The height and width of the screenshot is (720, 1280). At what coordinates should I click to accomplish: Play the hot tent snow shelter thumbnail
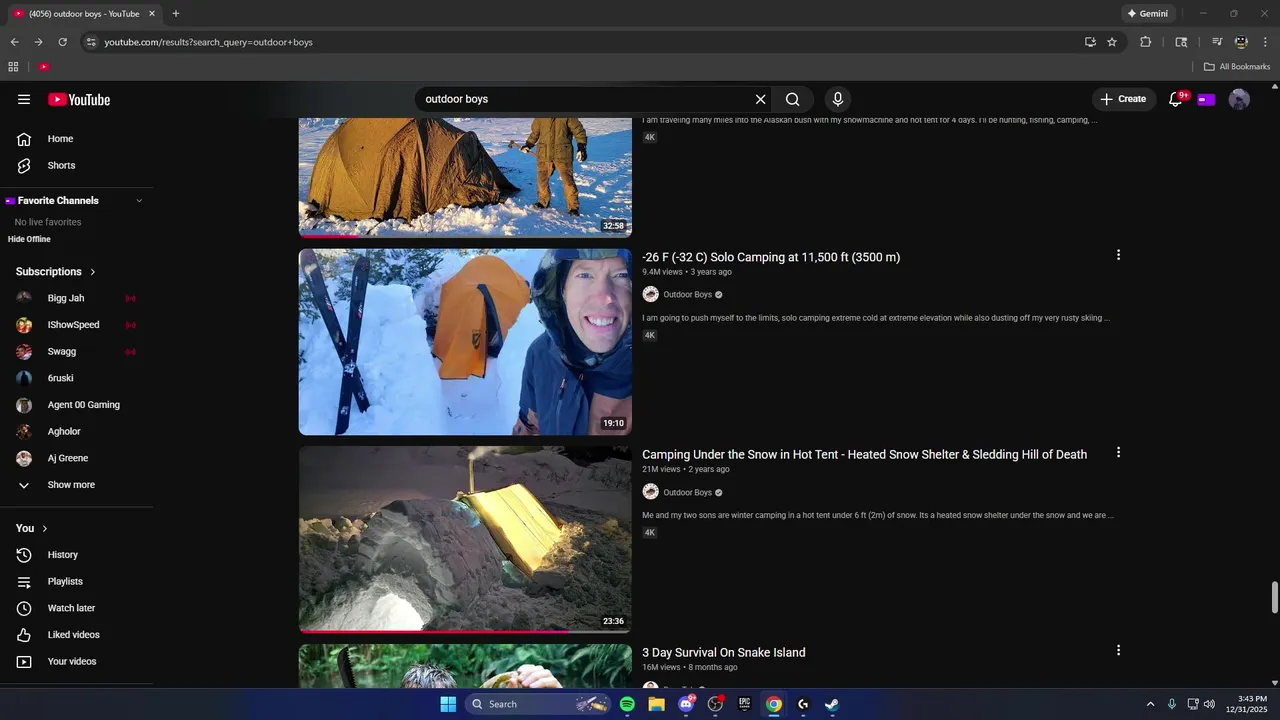(465, 540)
